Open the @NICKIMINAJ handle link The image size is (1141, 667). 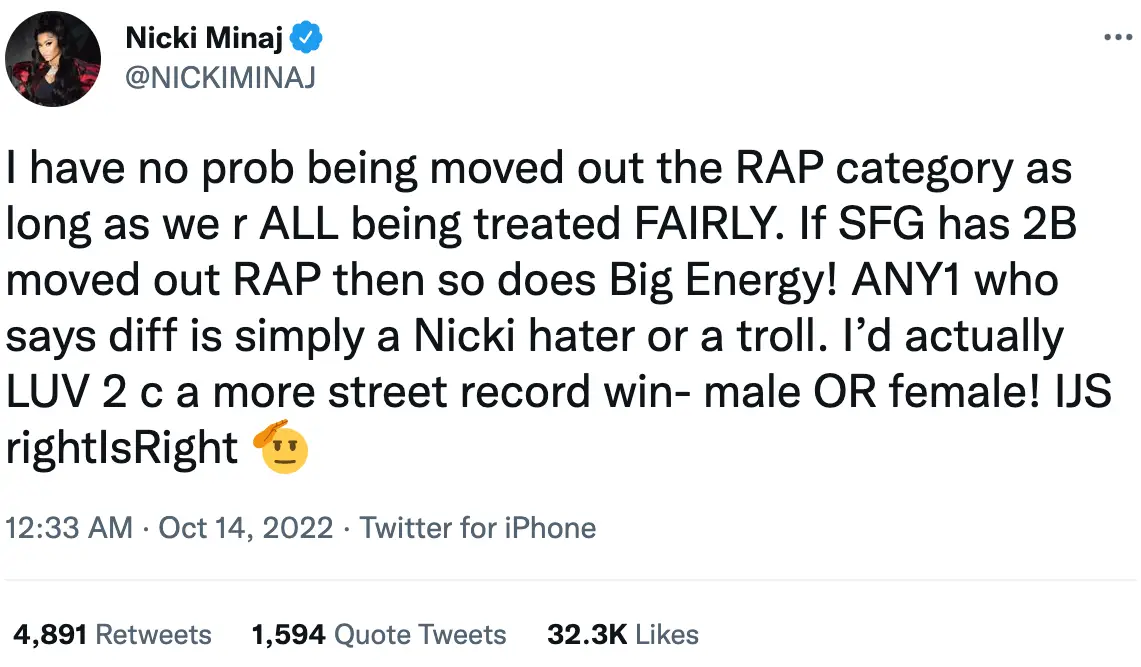tap(220, 77)
